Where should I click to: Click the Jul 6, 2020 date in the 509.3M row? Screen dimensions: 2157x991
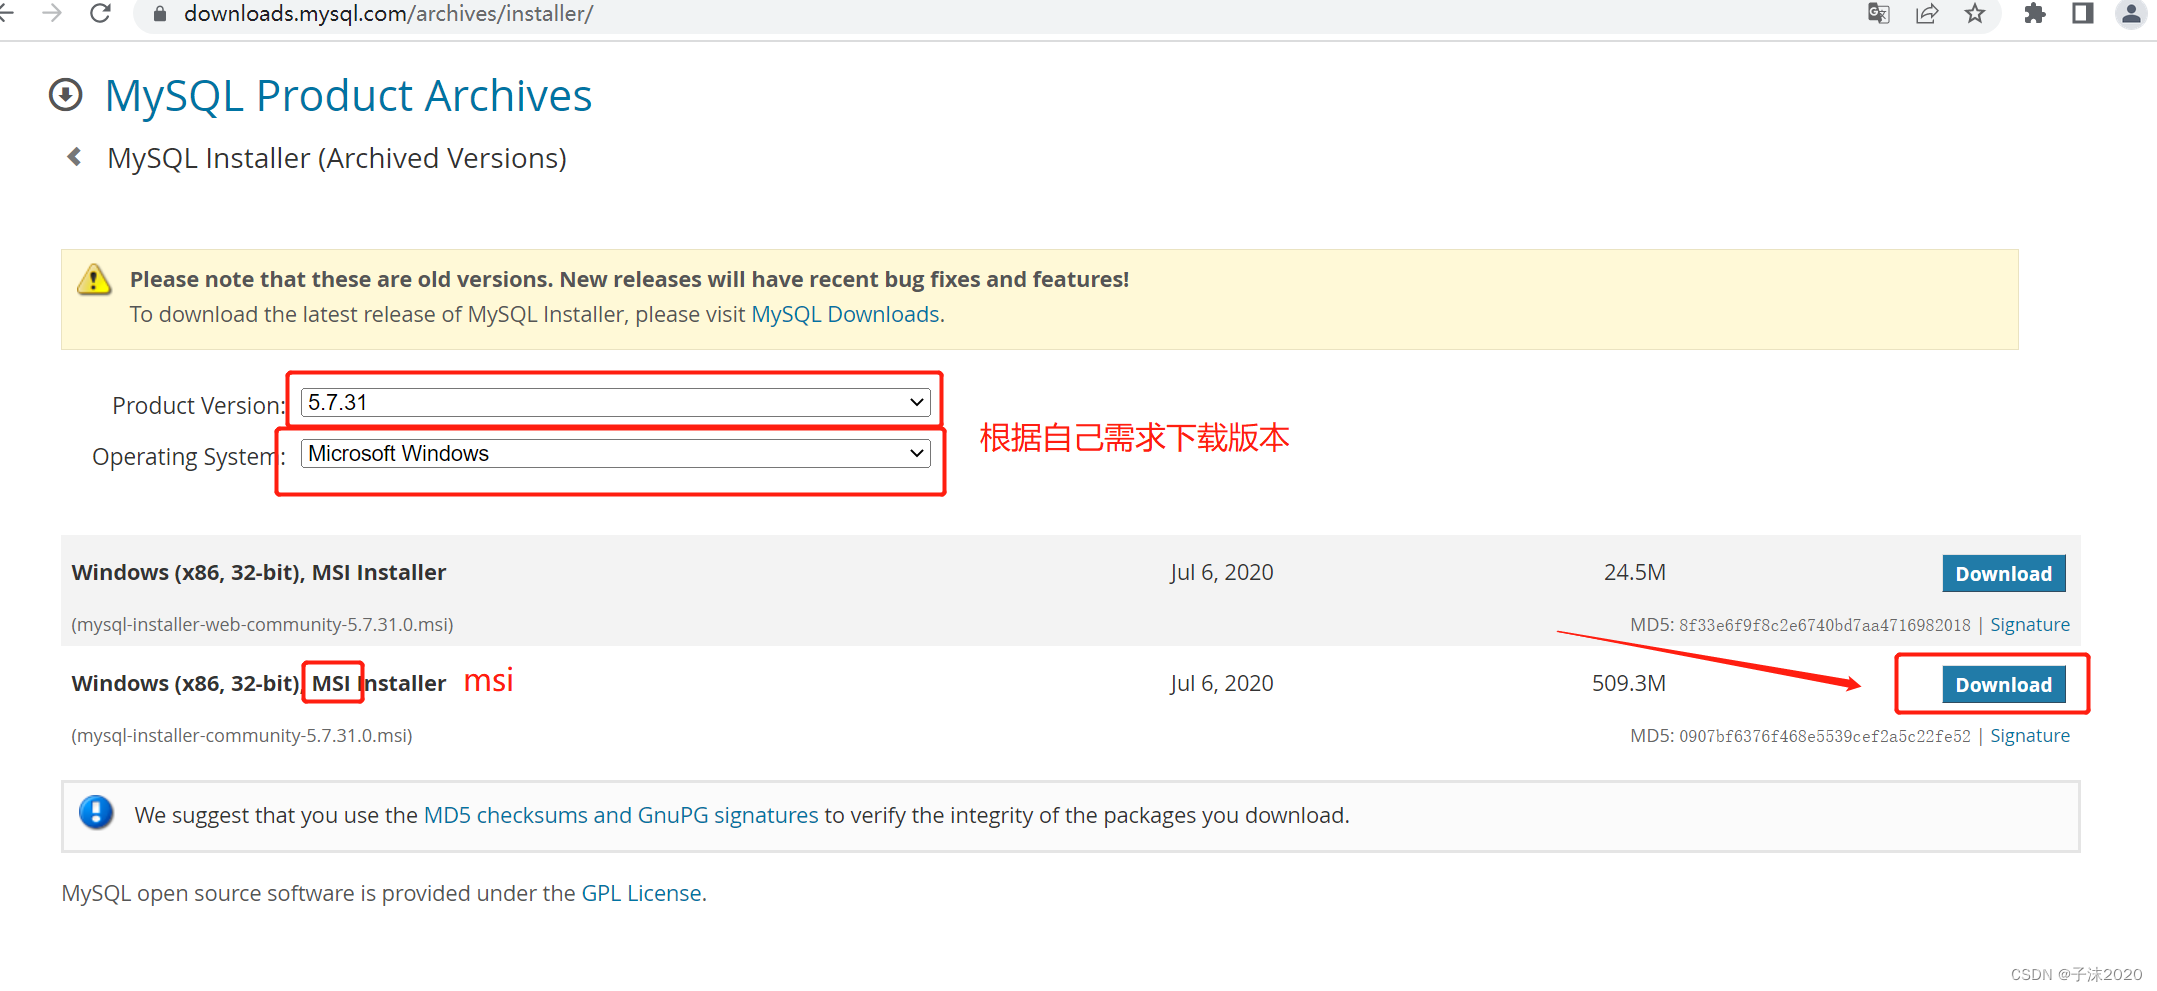pos(1221,683)
